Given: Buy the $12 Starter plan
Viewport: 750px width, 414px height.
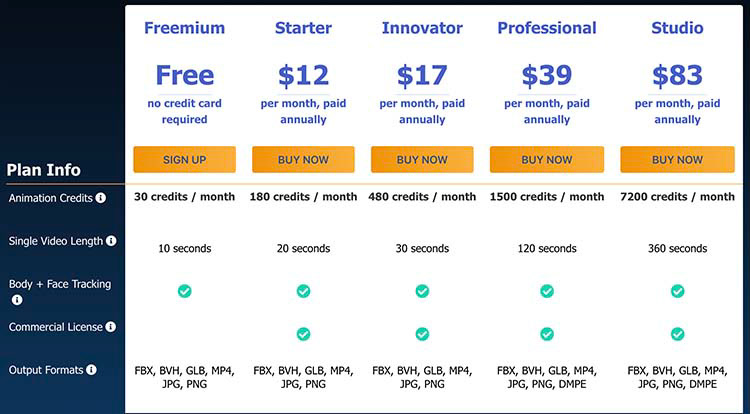Looking at the screenshot, I should click(303, 160).
